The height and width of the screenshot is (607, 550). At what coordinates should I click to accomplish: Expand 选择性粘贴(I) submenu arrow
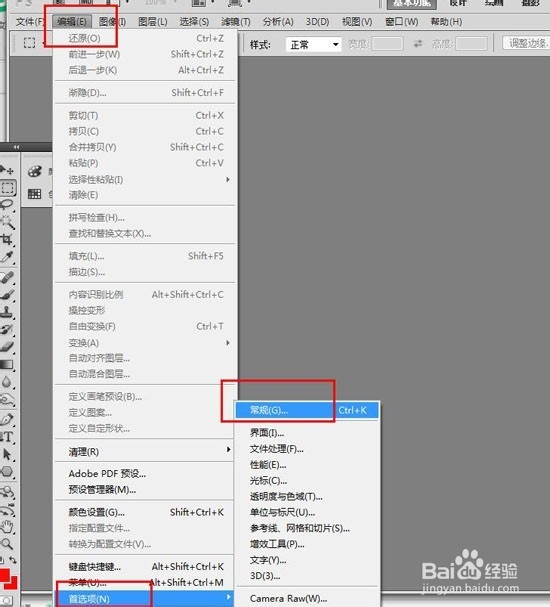tap(228, 179)
